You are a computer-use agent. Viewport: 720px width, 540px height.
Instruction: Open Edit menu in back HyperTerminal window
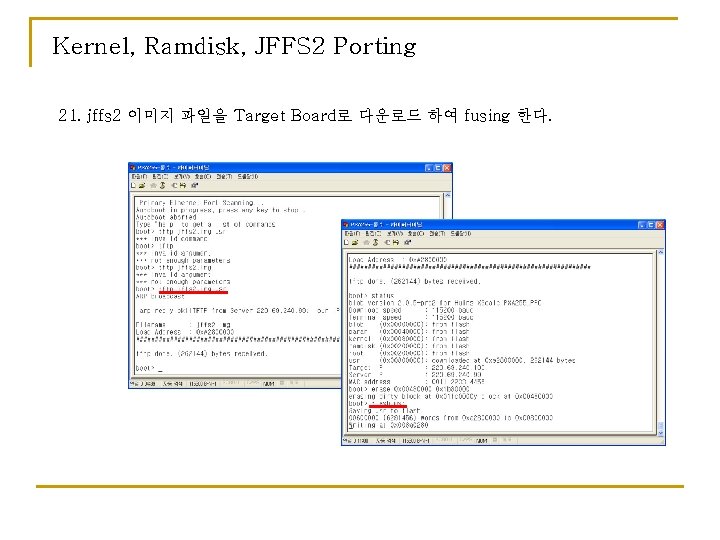160,177
